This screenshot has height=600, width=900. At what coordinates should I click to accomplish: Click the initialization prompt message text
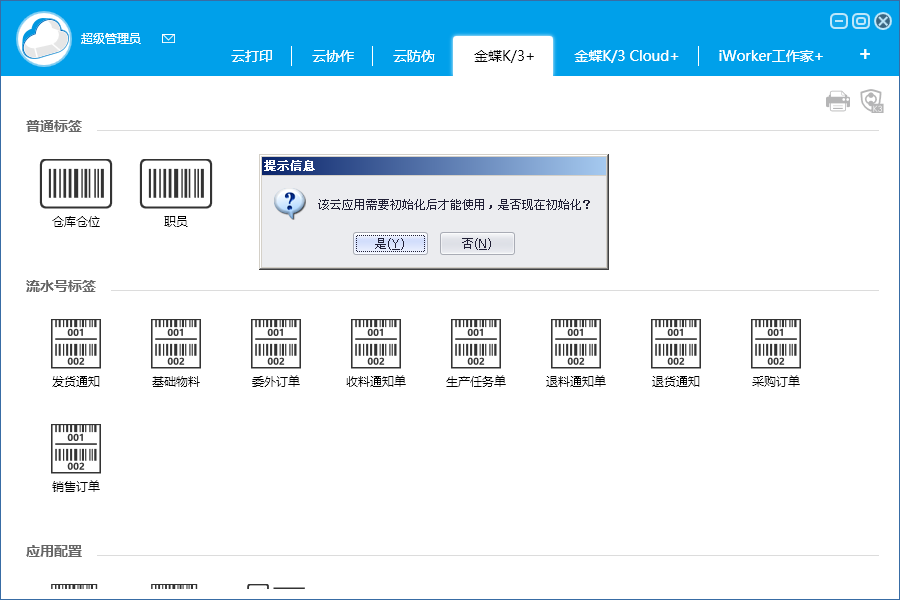tap(455, 204)
